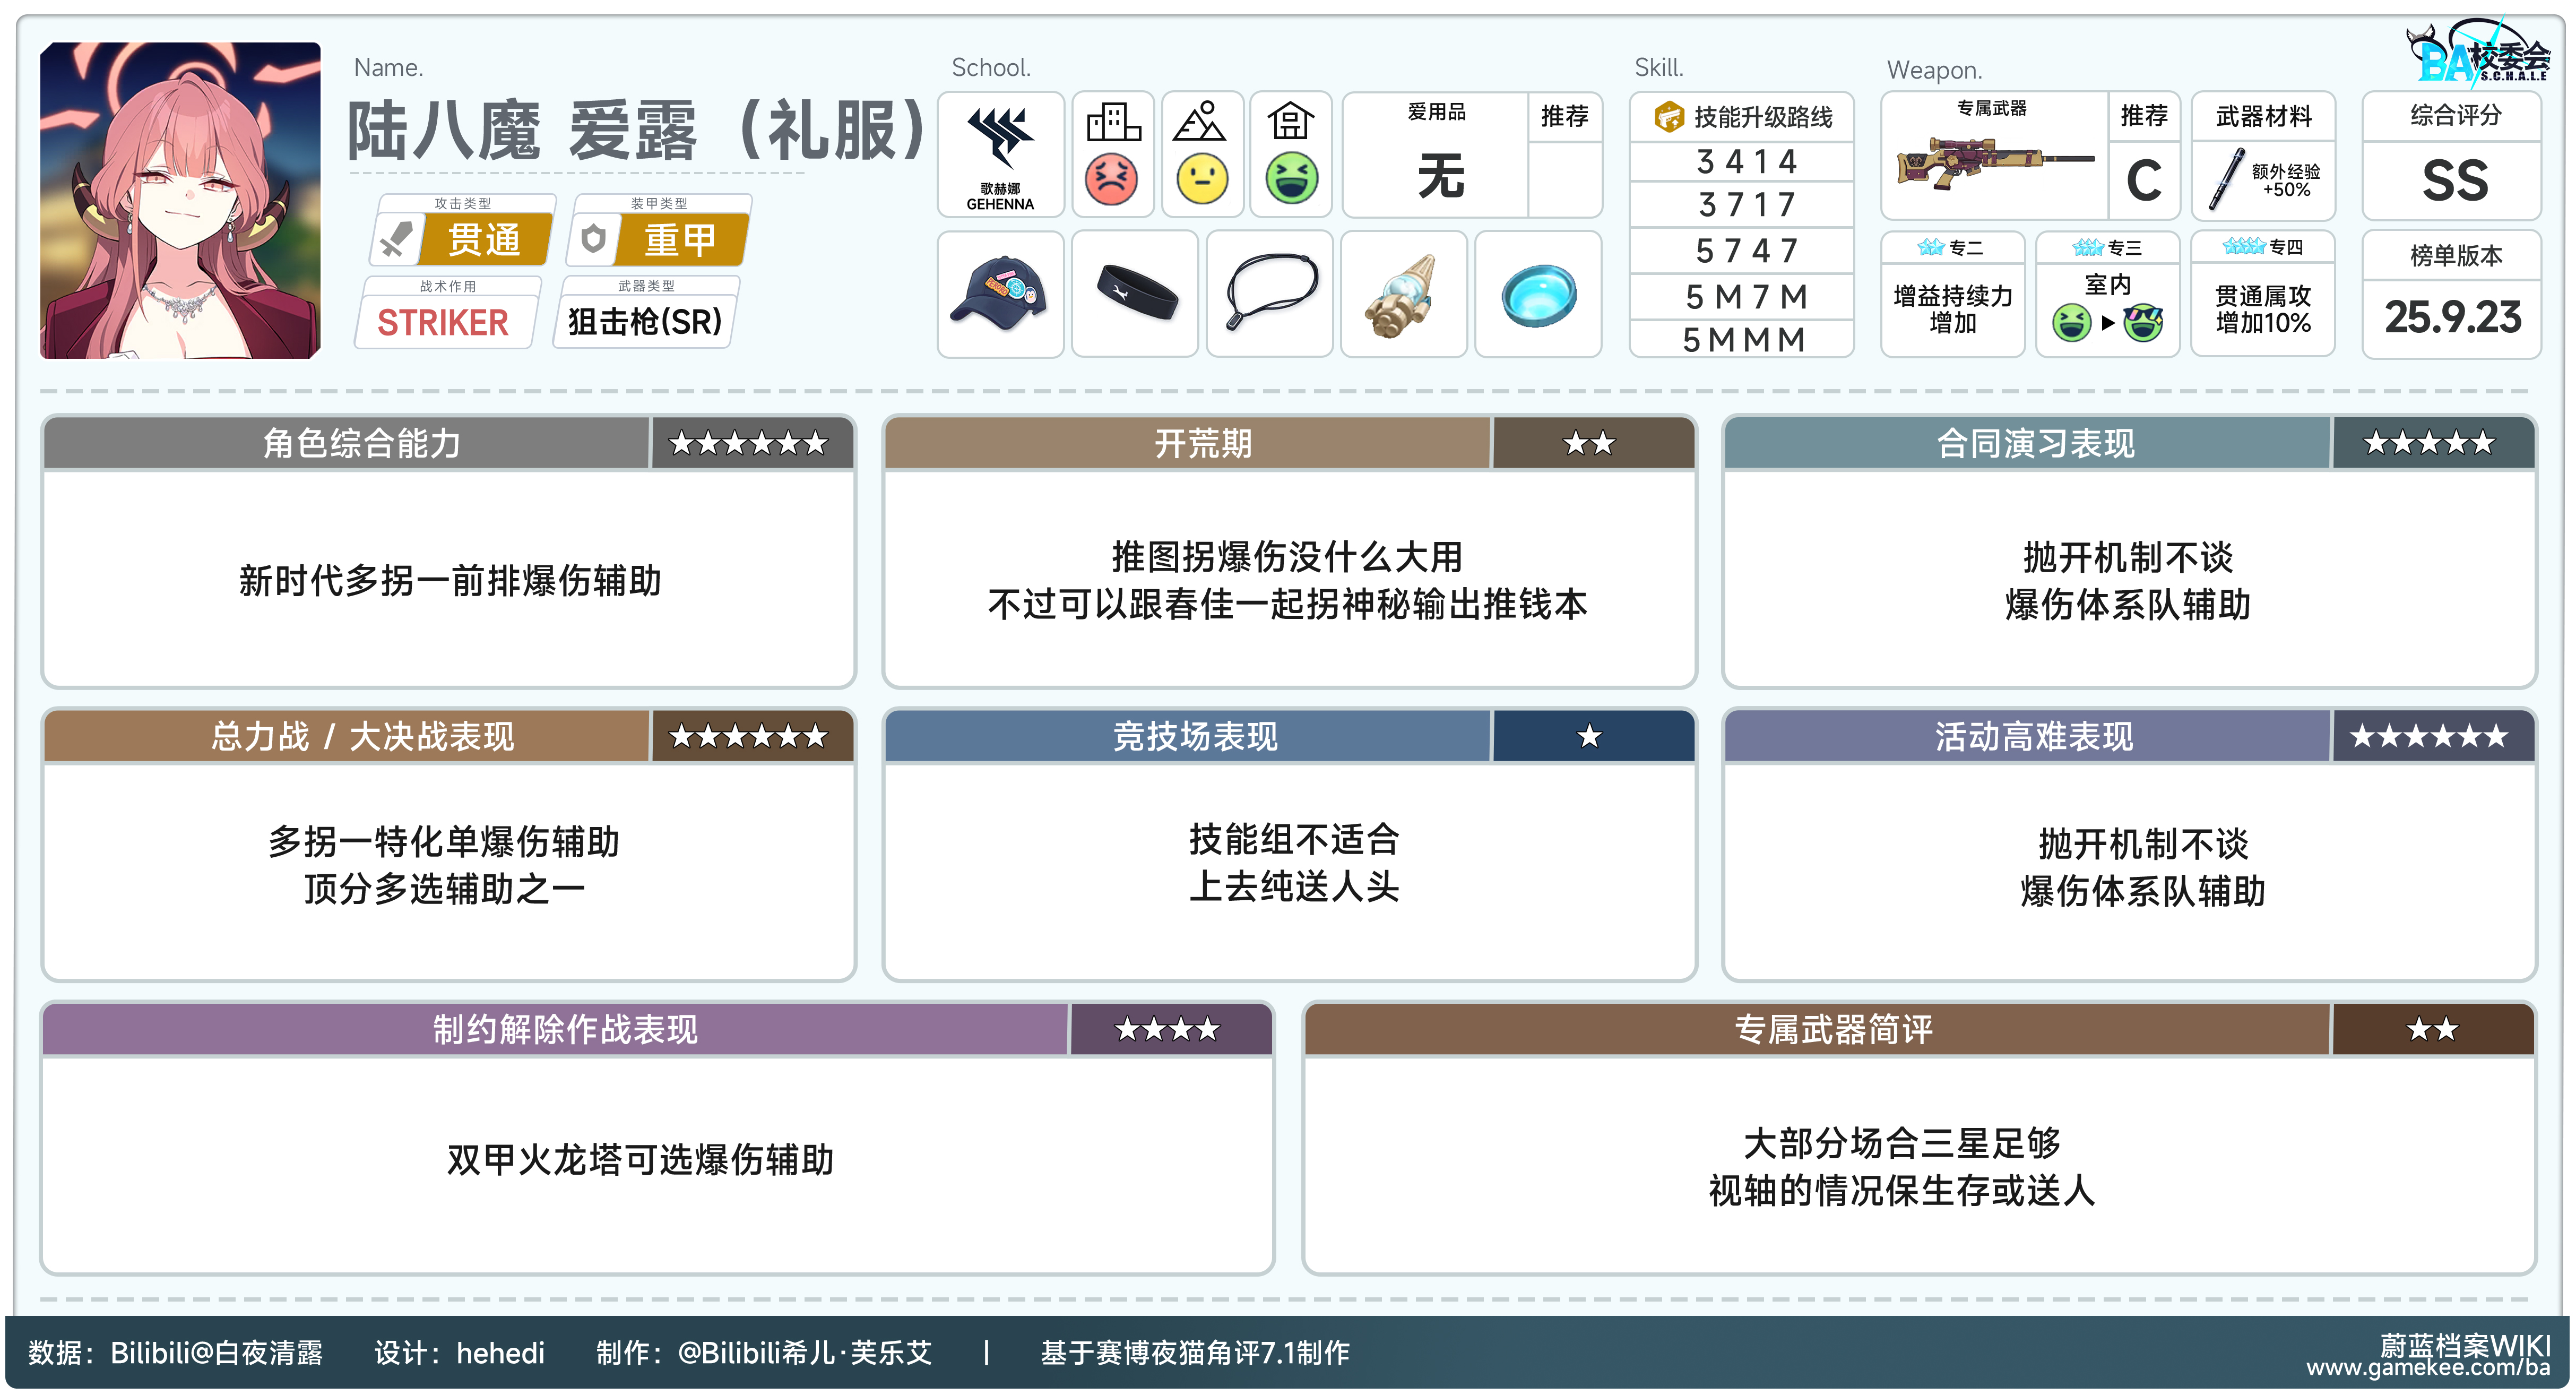Image resolution: width=2576 pixels, height=1395 pixels.
Task: Click the 开荒期 section header
Action: point(1202,443)
